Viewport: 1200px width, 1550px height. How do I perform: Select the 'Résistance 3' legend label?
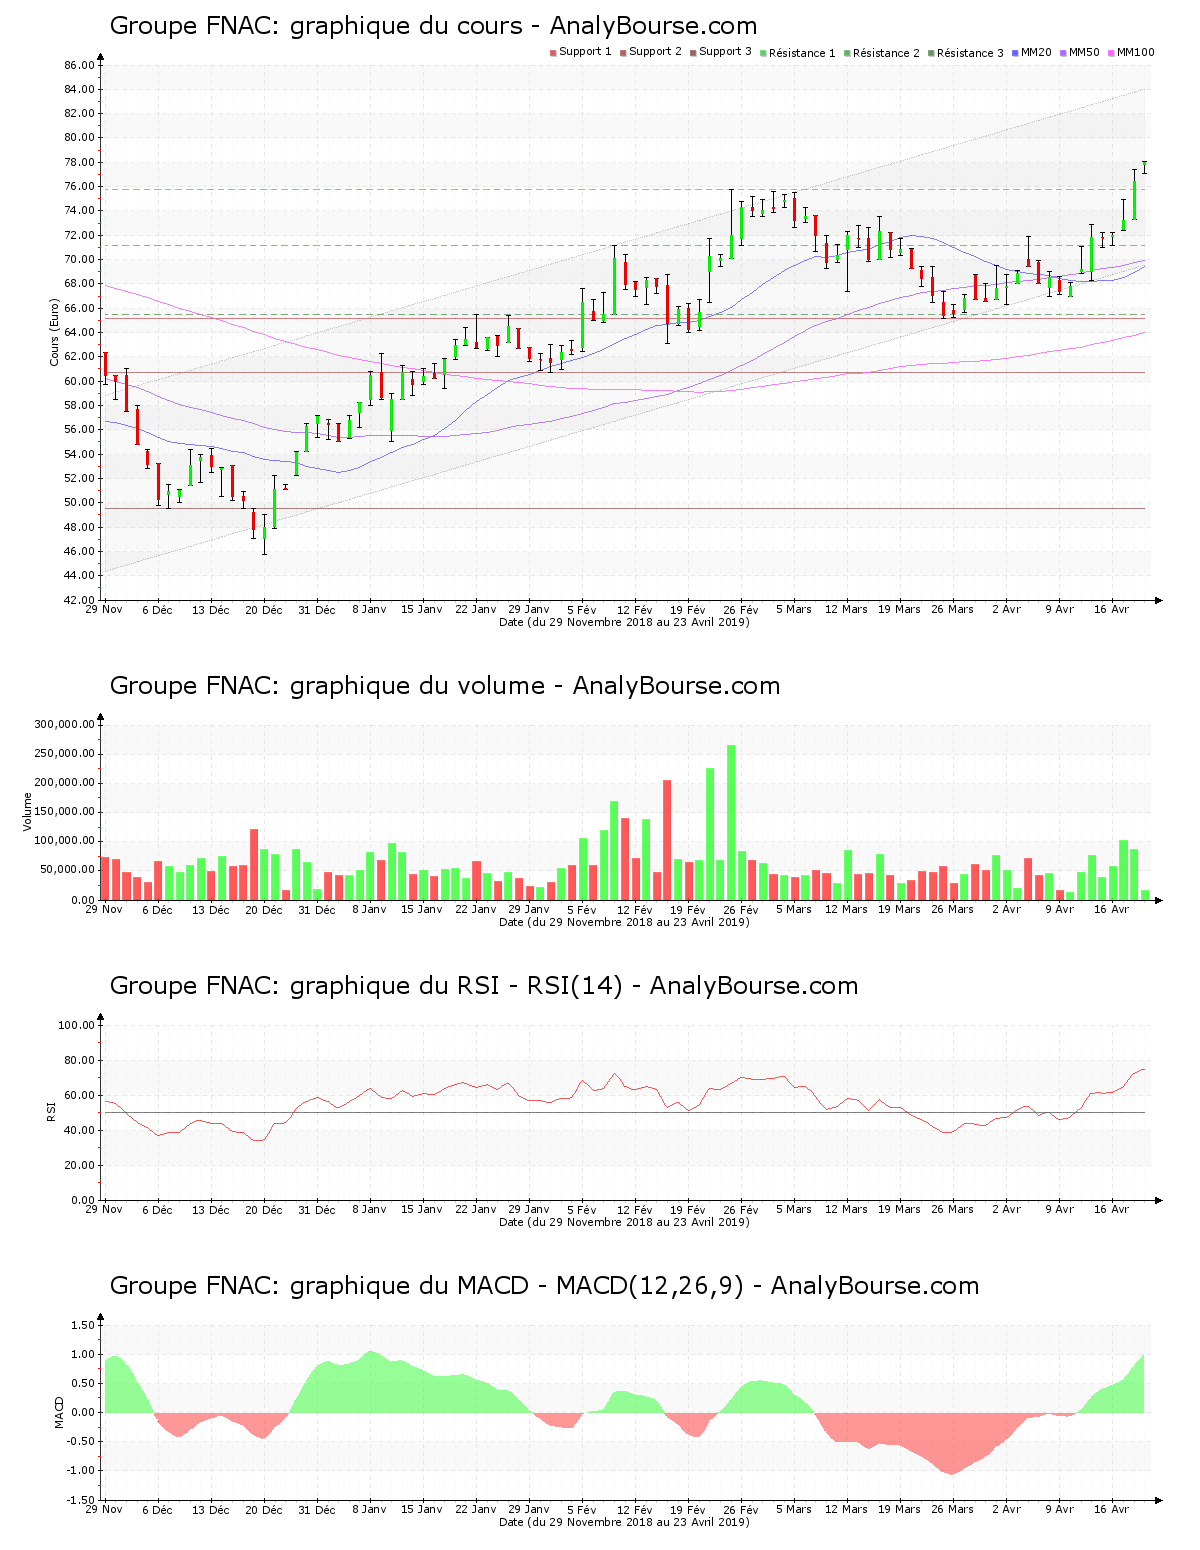[x=970, y=53]
